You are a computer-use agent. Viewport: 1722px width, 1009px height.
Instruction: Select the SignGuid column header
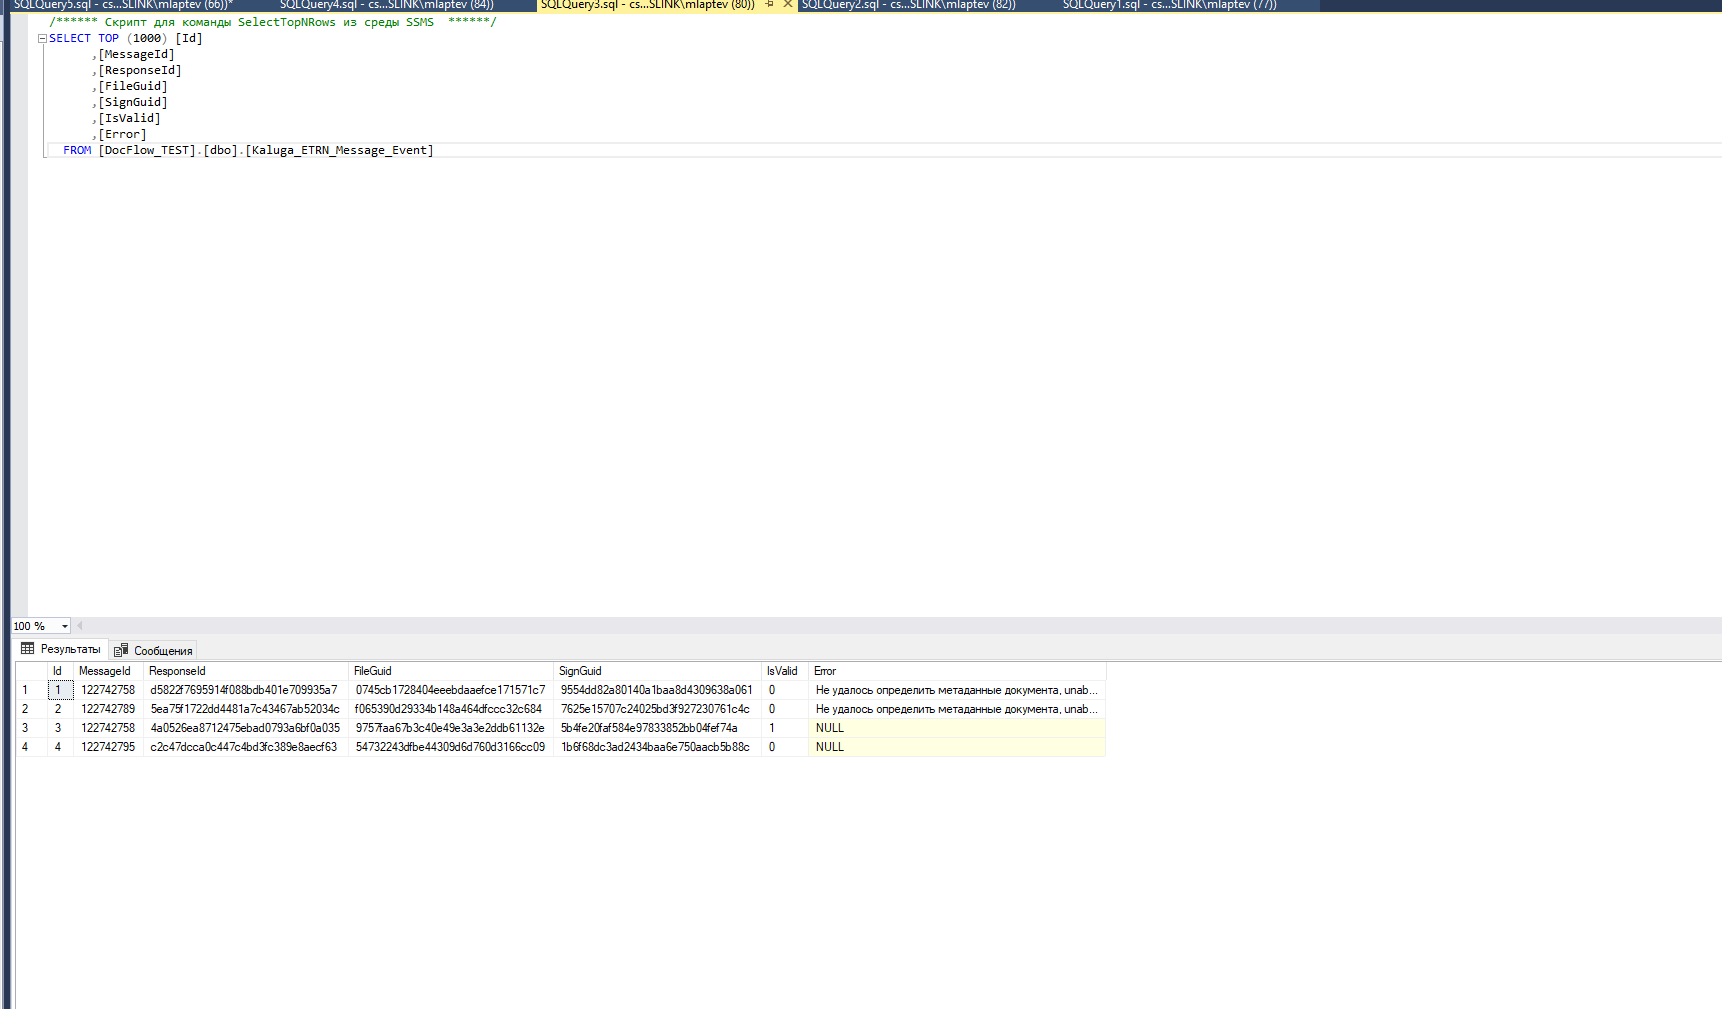click(657, 671)
